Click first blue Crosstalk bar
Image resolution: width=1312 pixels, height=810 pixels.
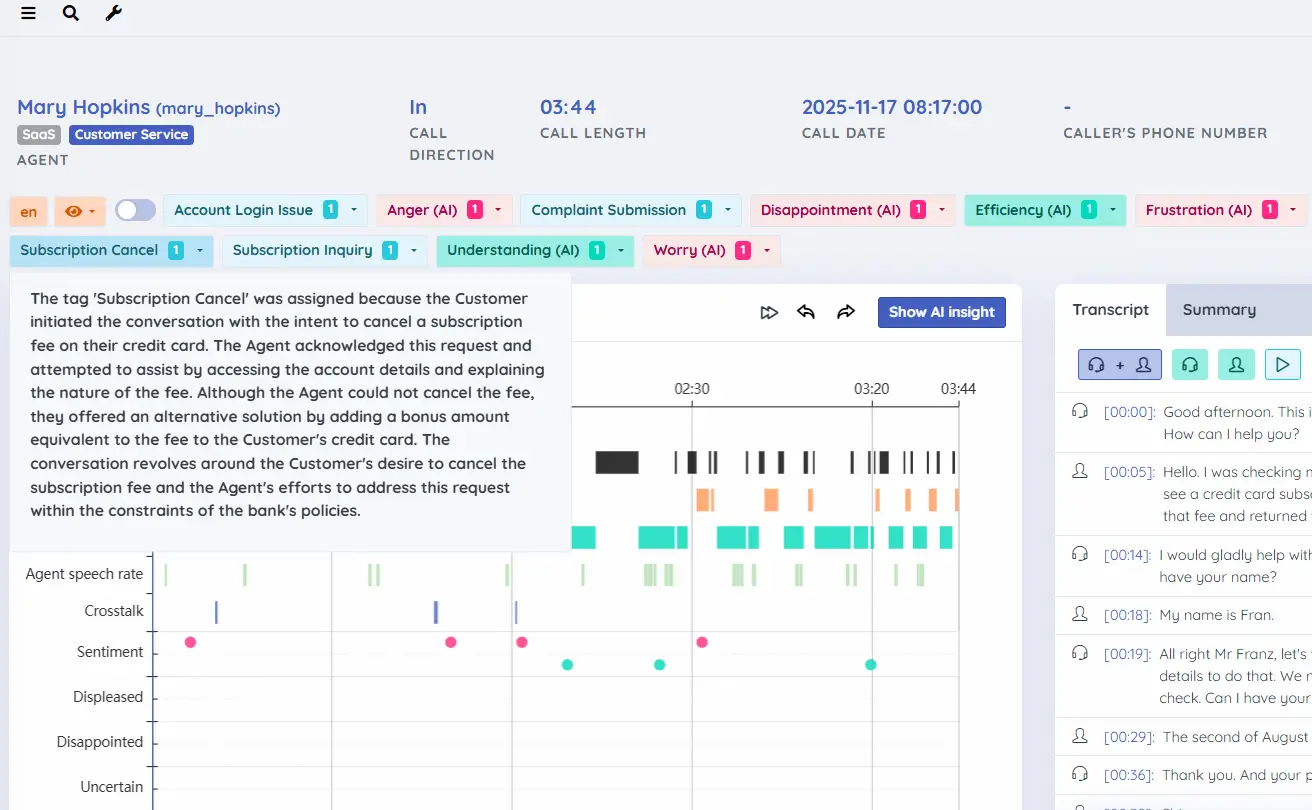216,612
